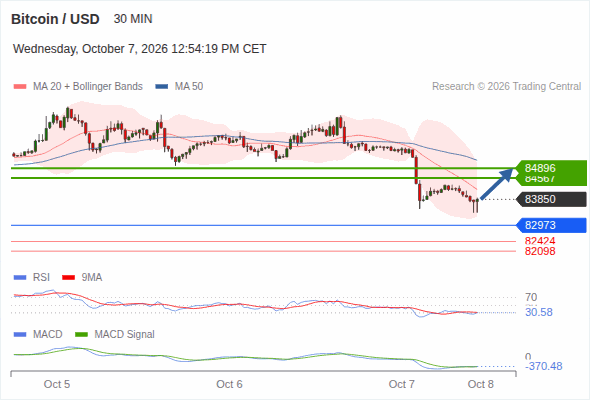
Task: Click the RSI value 30.58 label
Action: tap(539, 312)
